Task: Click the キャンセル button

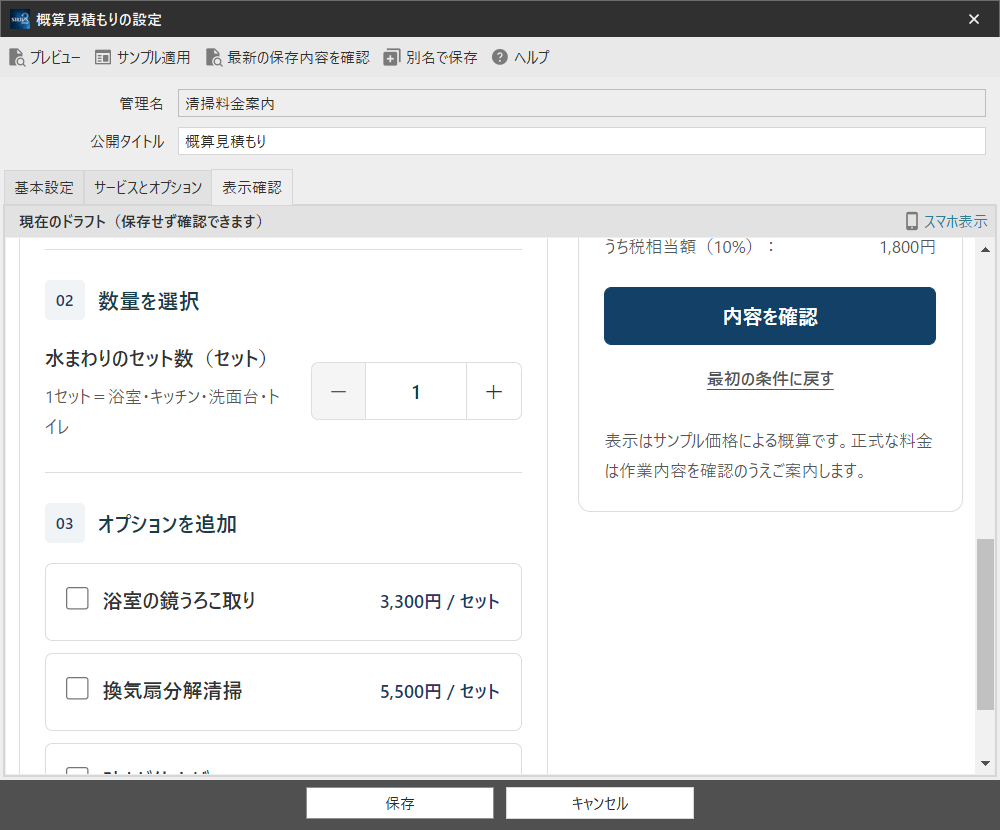Action: 599,803
